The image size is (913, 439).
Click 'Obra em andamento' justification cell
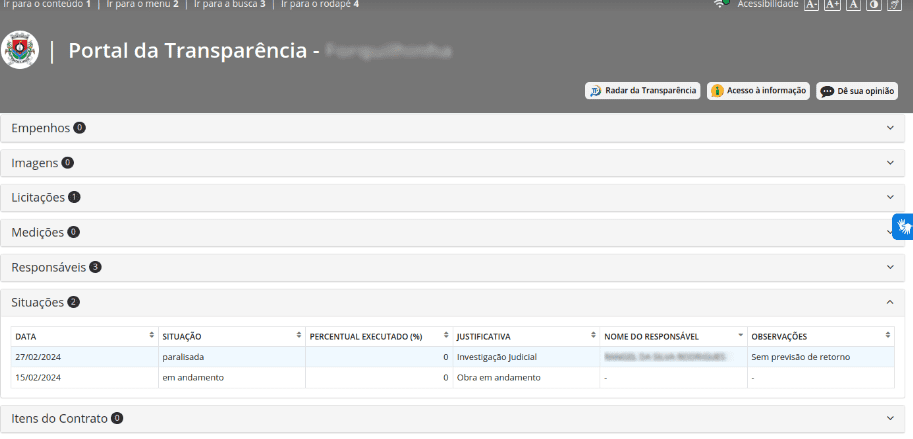click(526, 378)
